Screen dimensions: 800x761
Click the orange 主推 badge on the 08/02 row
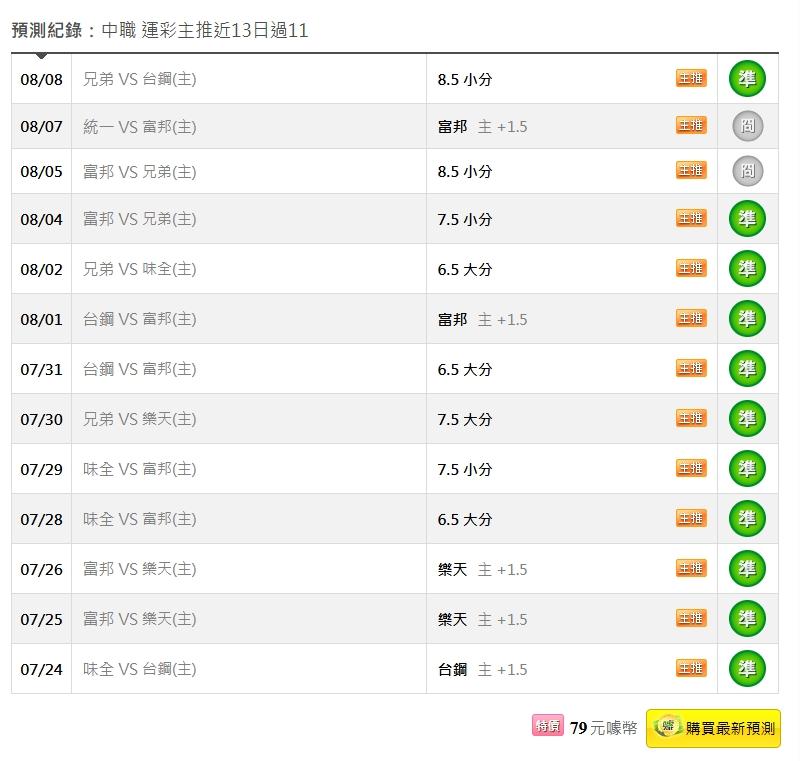(691, 268)
